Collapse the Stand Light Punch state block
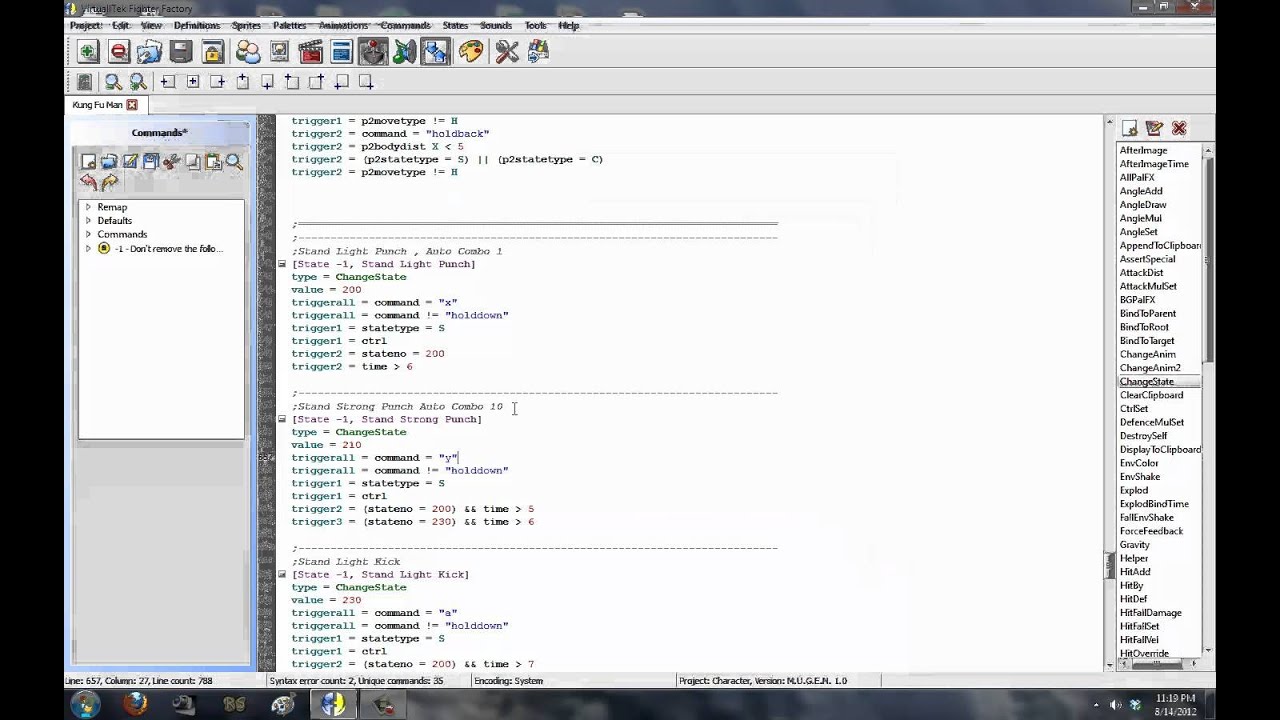Screen dimensions: 1280x720 click(x=282, y=264)
